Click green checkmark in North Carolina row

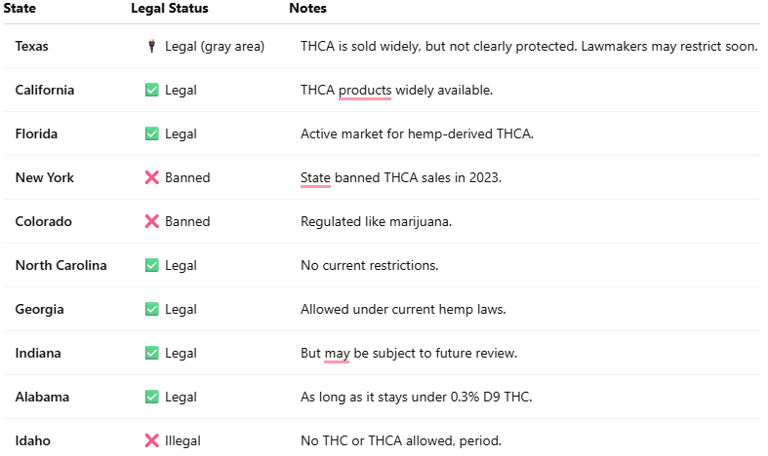point(152,266)
